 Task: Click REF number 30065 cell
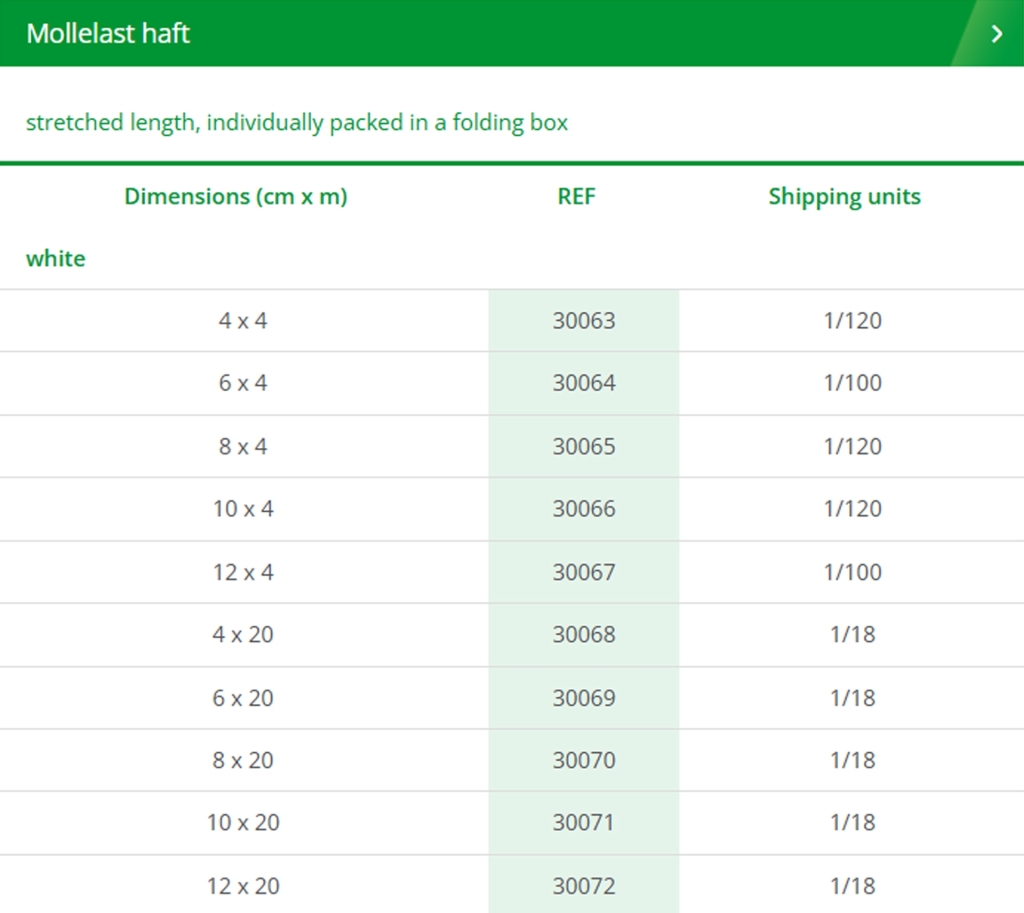[x=584, y=446]
